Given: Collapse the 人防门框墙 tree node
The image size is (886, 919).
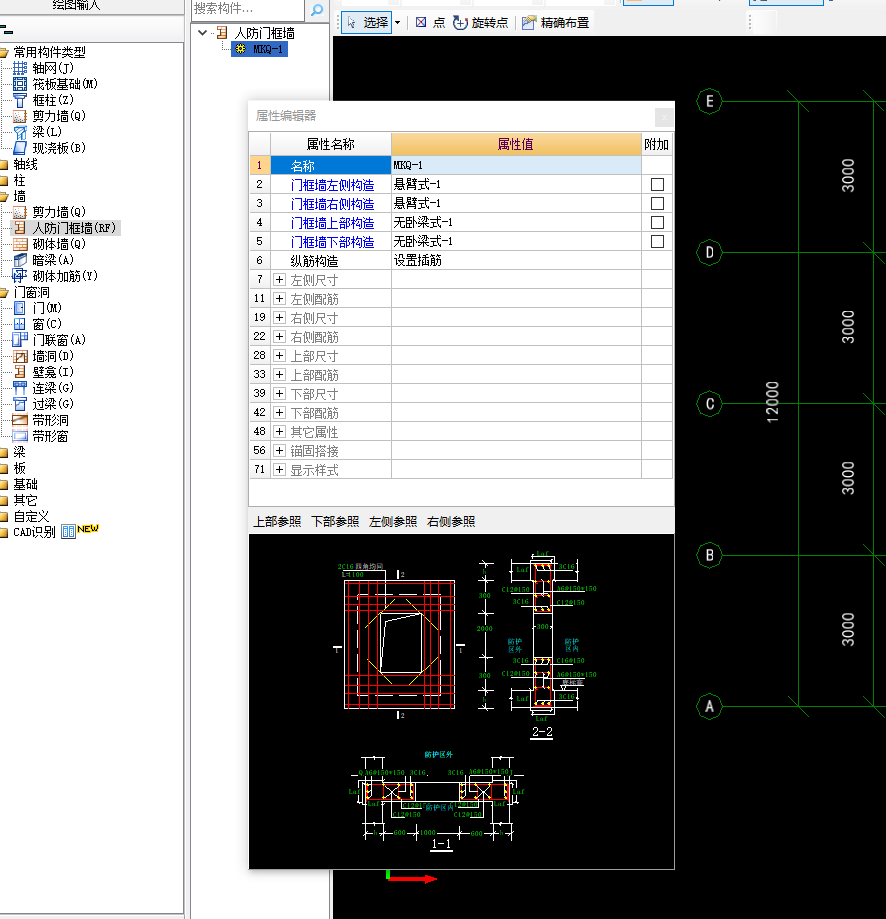Looking at the screenshot, I should (203, 33).
